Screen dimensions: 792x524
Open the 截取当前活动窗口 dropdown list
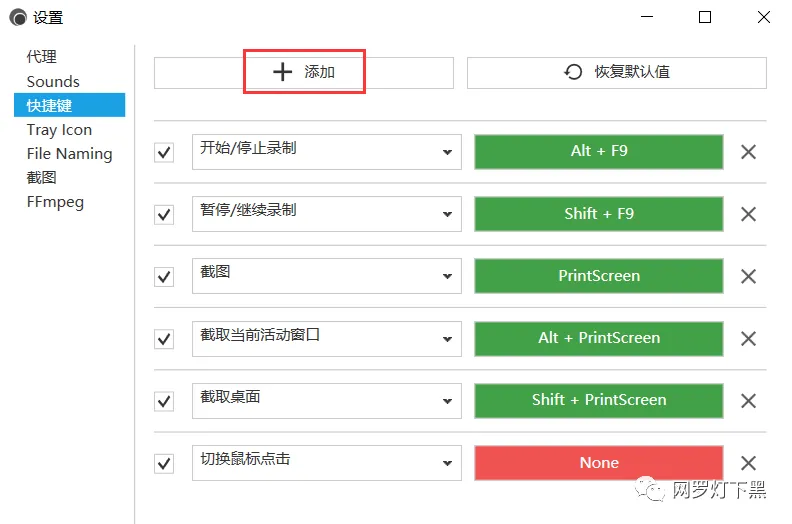447,340
